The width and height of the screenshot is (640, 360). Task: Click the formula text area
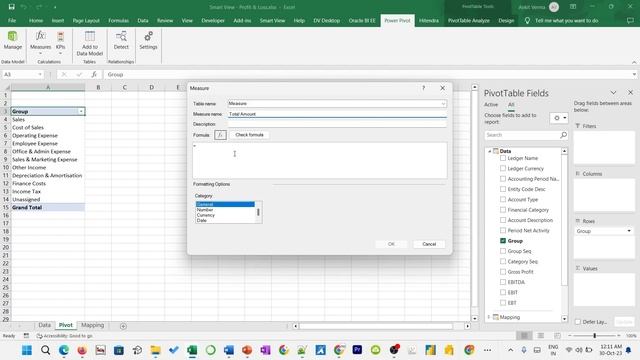pyautogui.click(x=320, y=160)
